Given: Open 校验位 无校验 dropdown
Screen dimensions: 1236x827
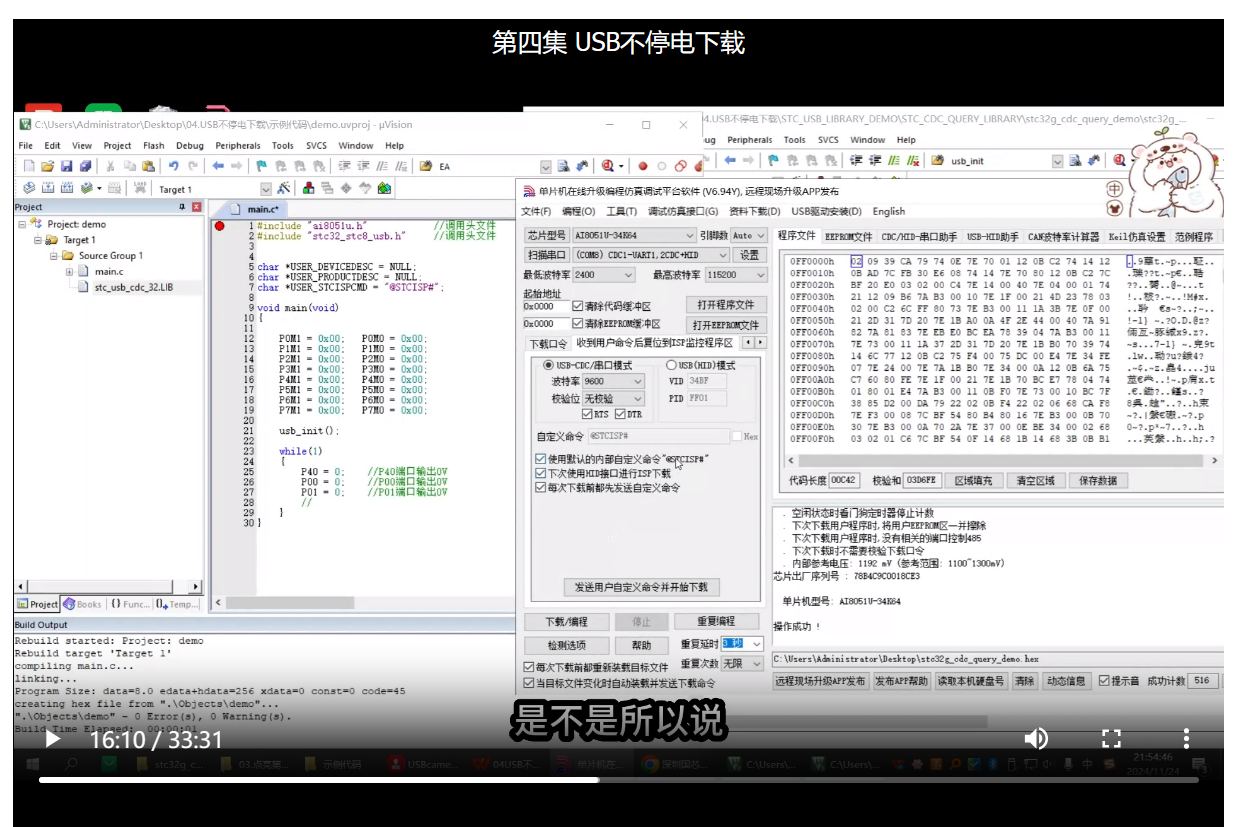Looking at the screenshot, I should pos(613,398).
